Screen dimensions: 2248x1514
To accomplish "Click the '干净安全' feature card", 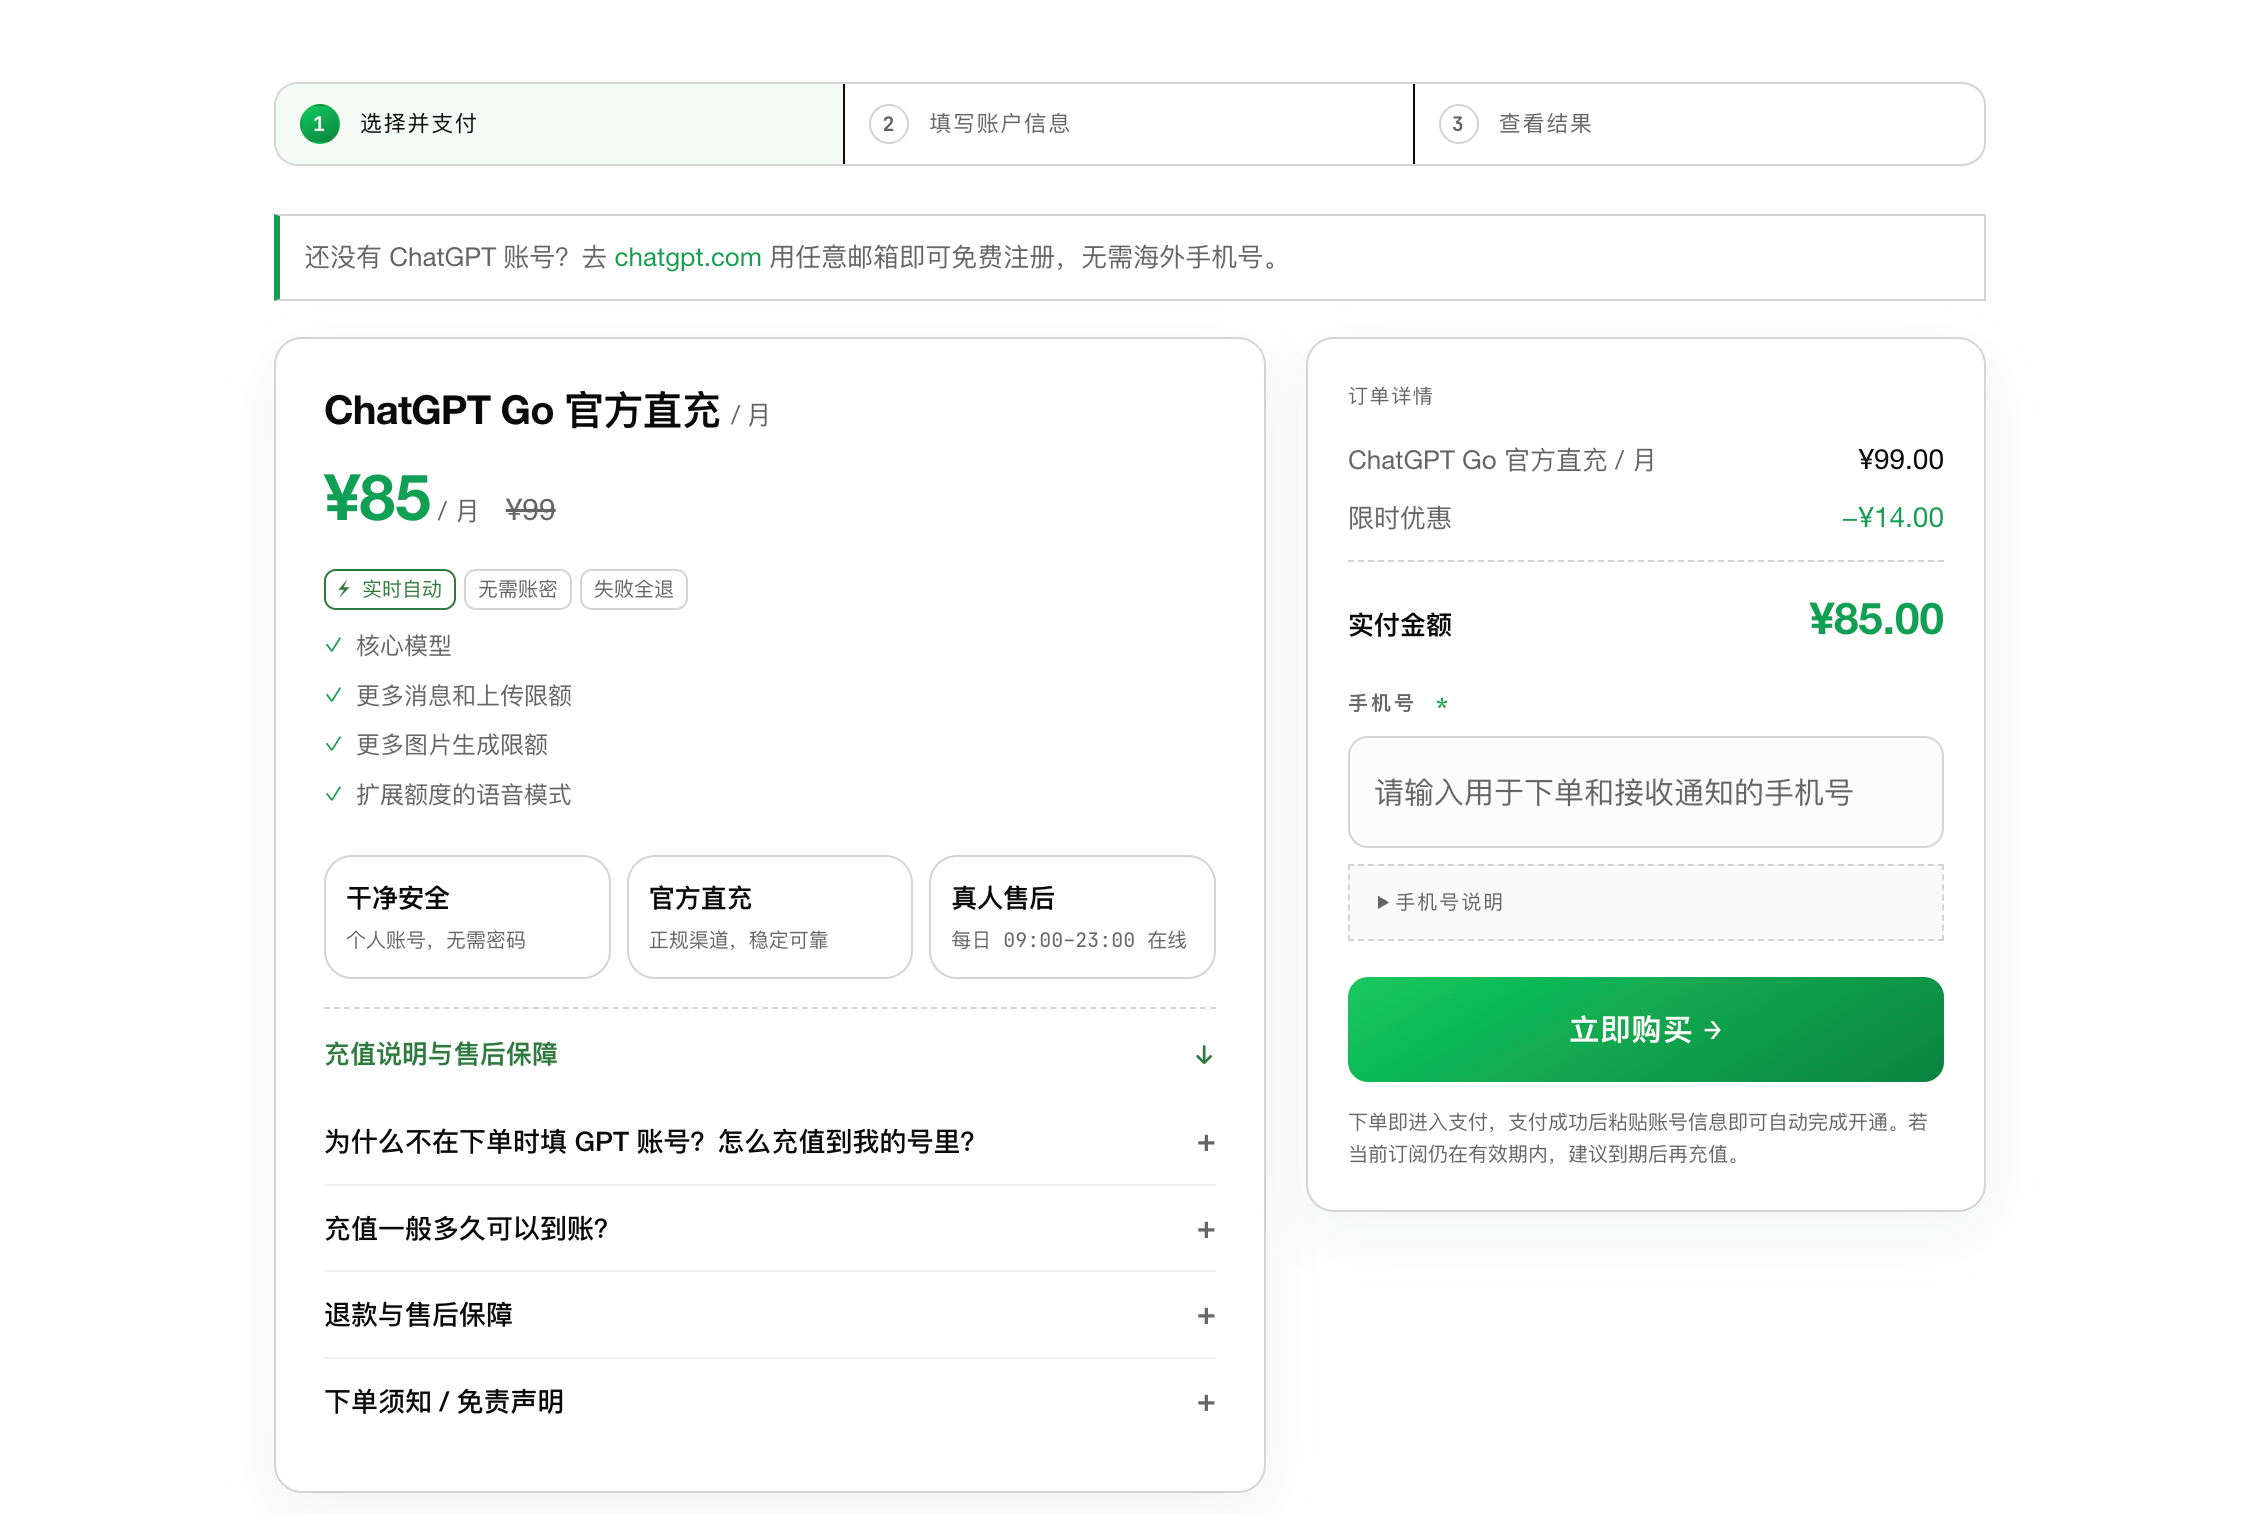I will [x=467, y=917].
